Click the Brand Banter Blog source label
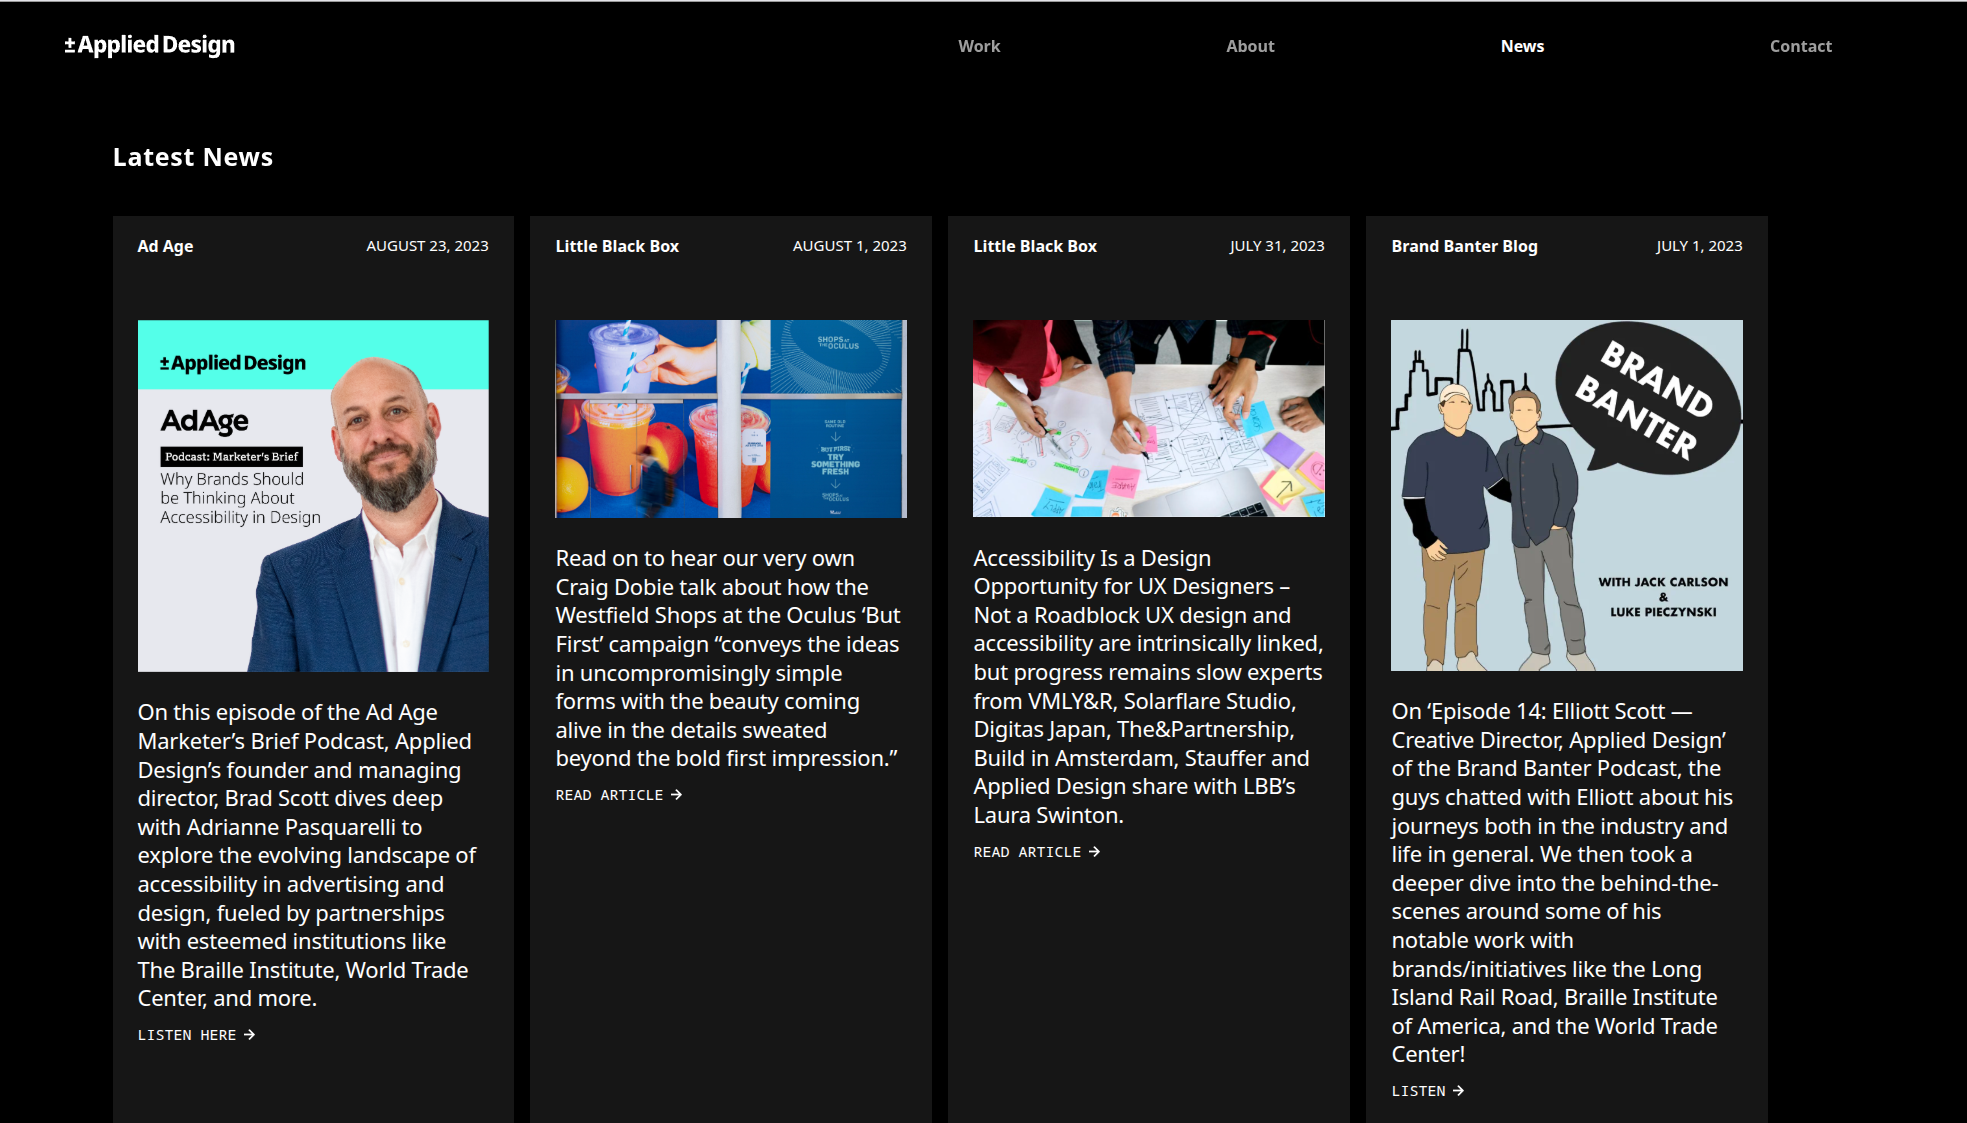 (1464, 246)
